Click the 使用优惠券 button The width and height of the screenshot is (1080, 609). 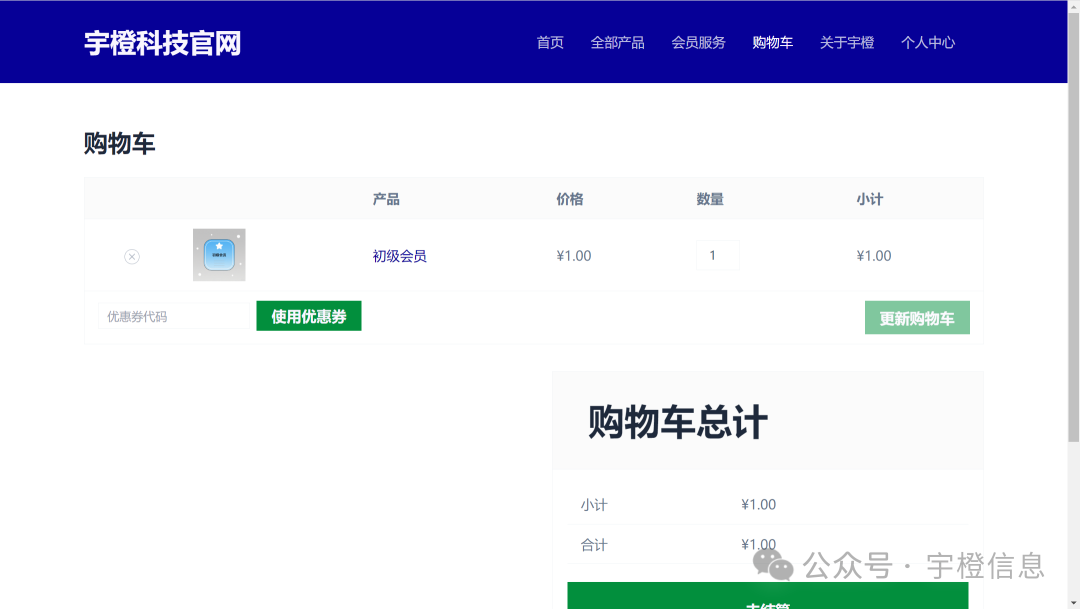[308, 315]
